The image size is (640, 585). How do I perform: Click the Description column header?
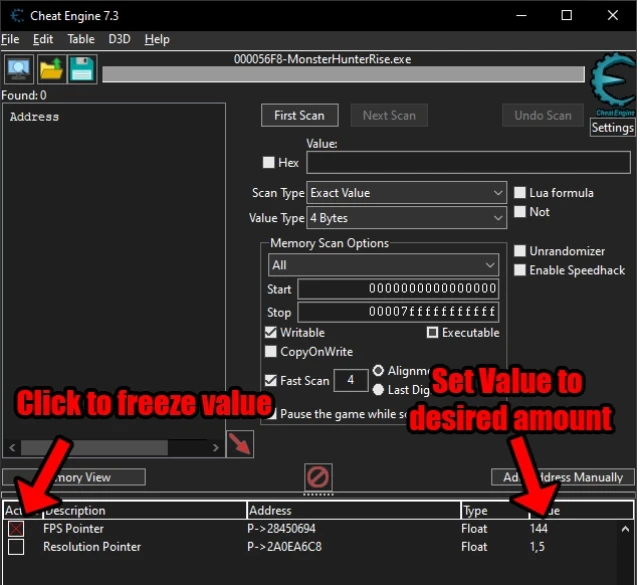[144, 510]
